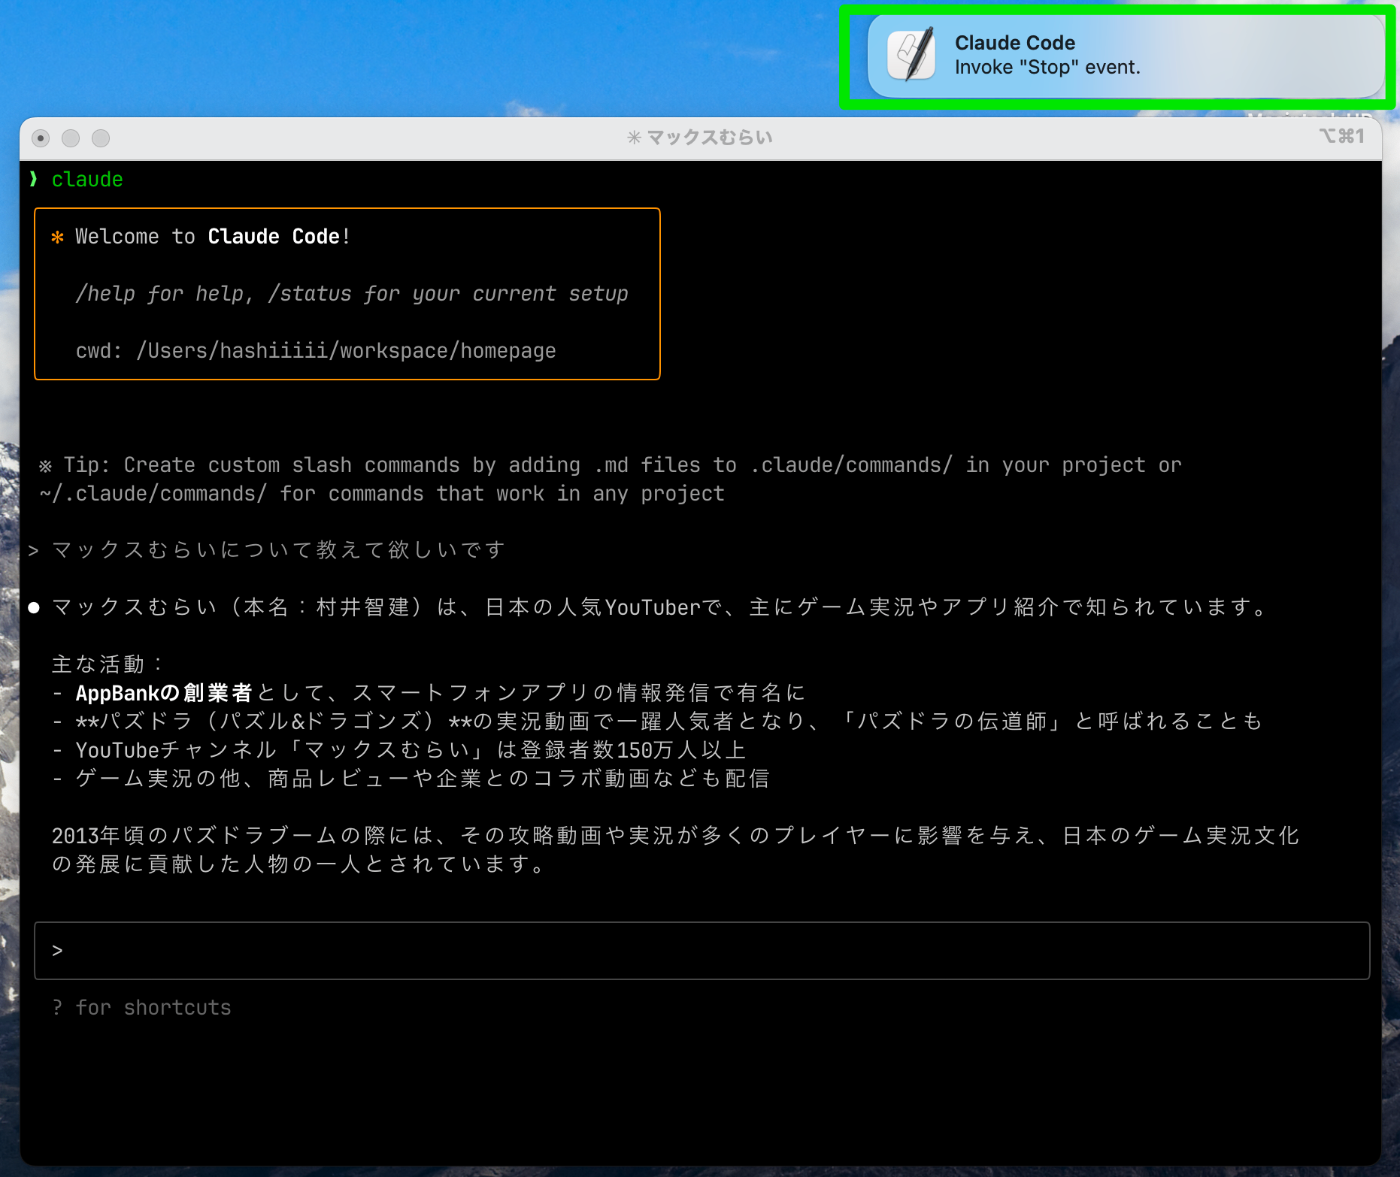
Task: Close the terminal window via red button
Action: coord(41,138)
